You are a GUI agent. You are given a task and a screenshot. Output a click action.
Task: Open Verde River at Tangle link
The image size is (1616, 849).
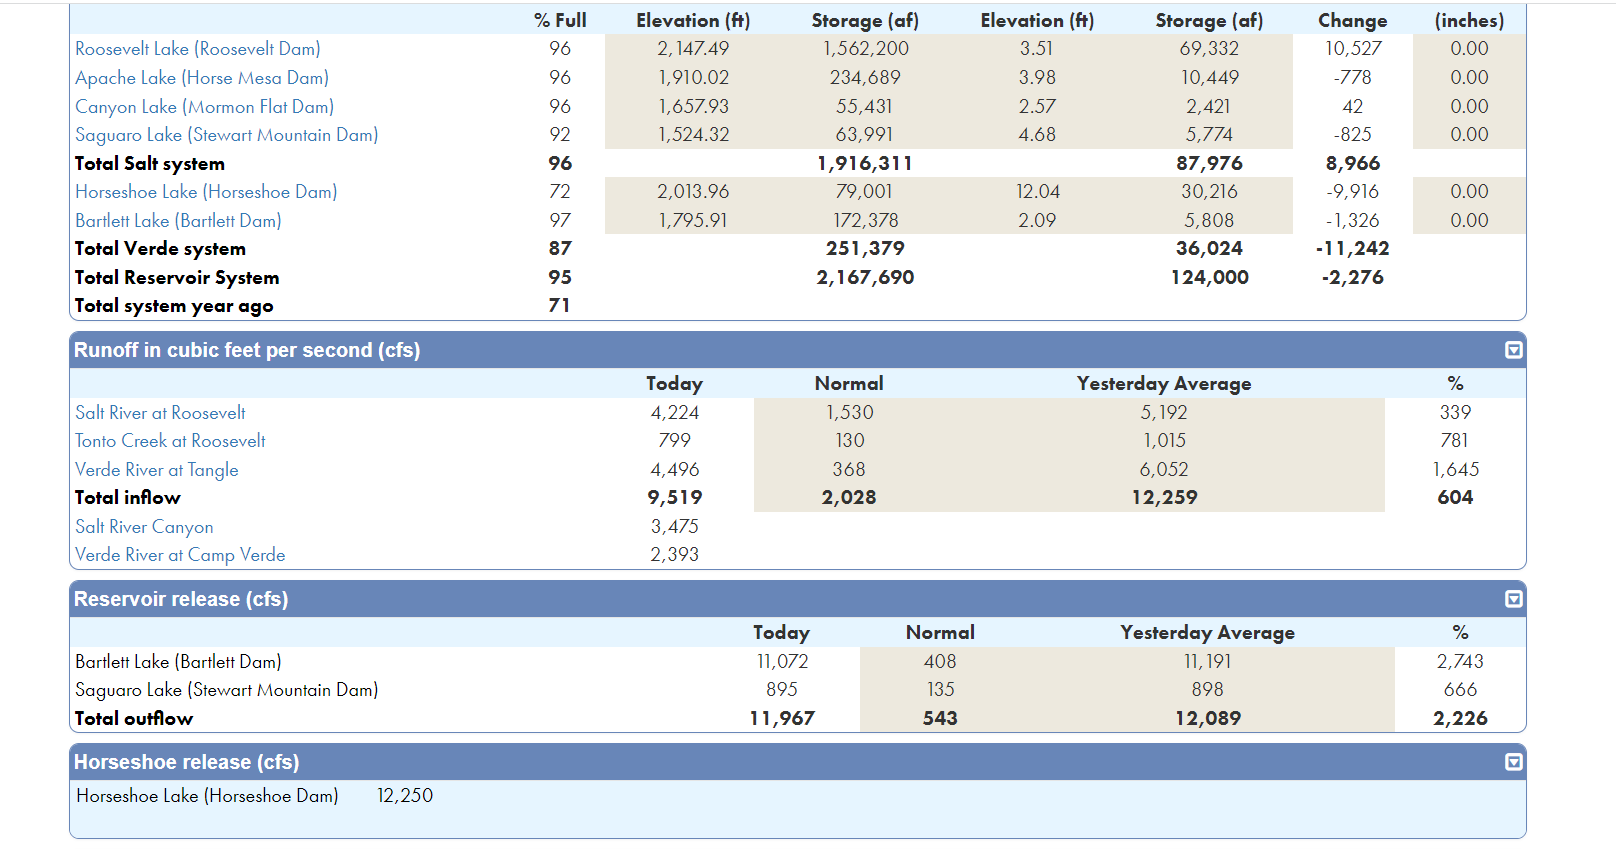click(157, 470)
